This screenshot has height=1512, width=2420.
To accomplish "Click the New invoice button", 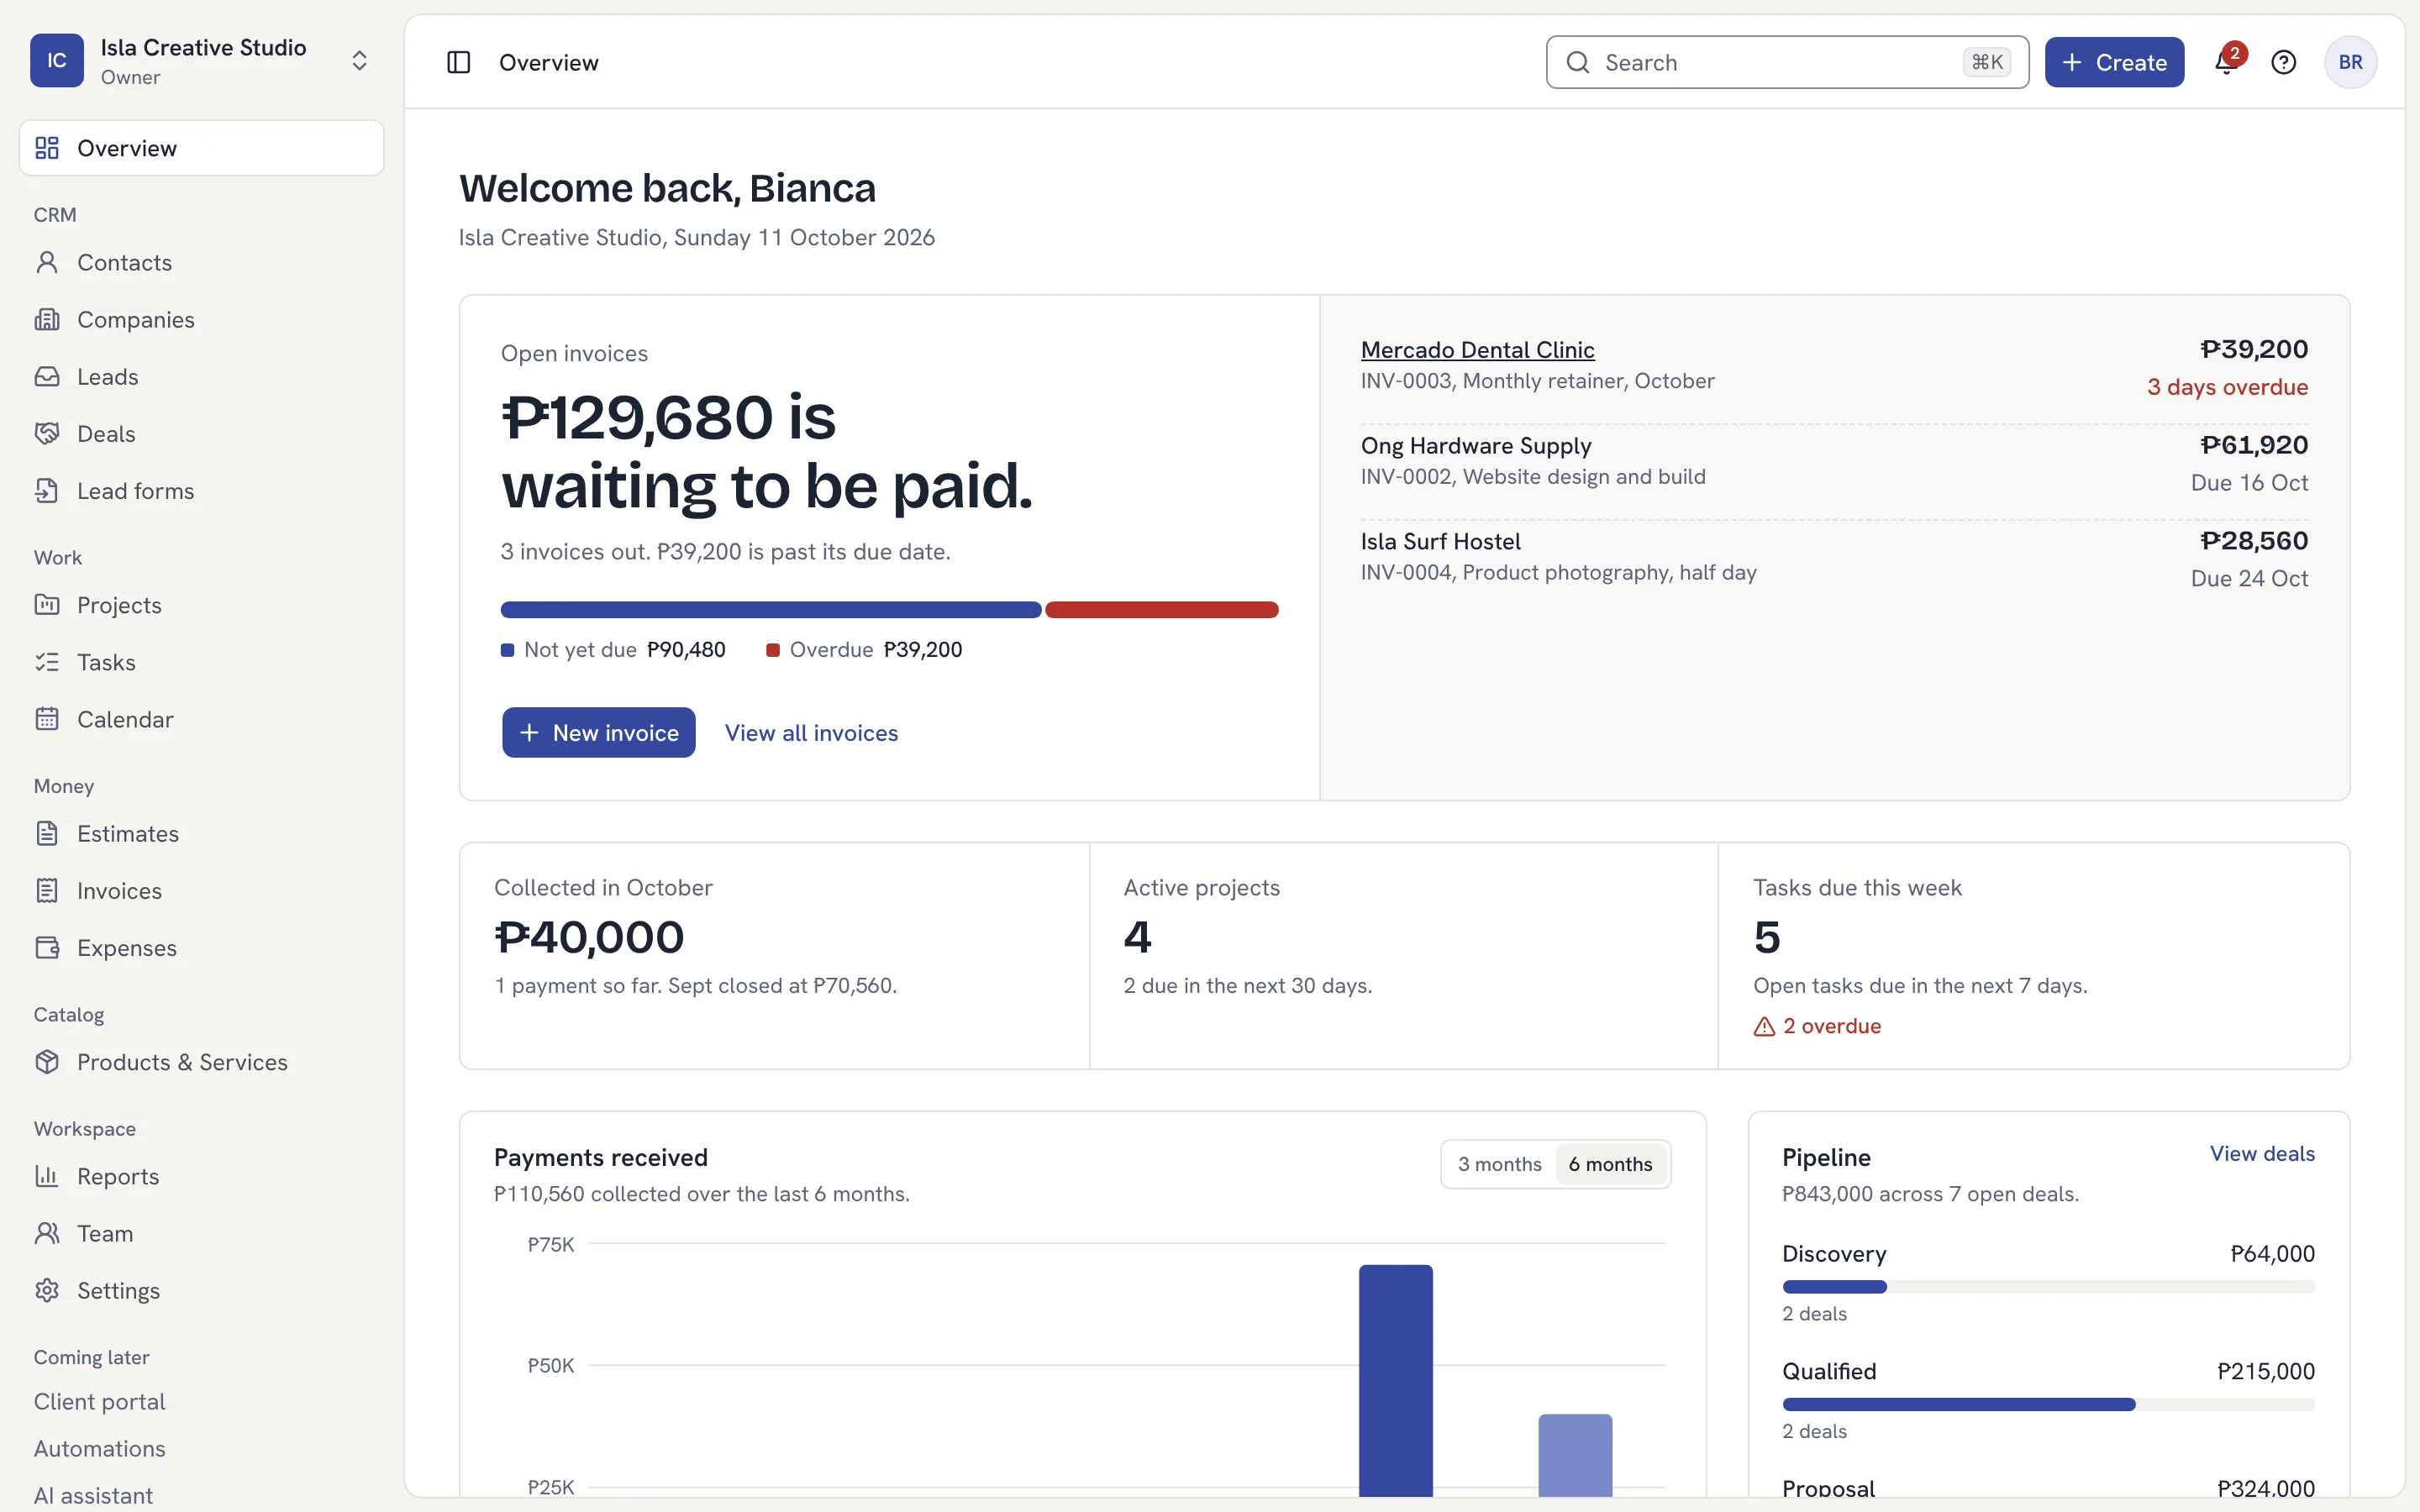I will coord(598,732).
